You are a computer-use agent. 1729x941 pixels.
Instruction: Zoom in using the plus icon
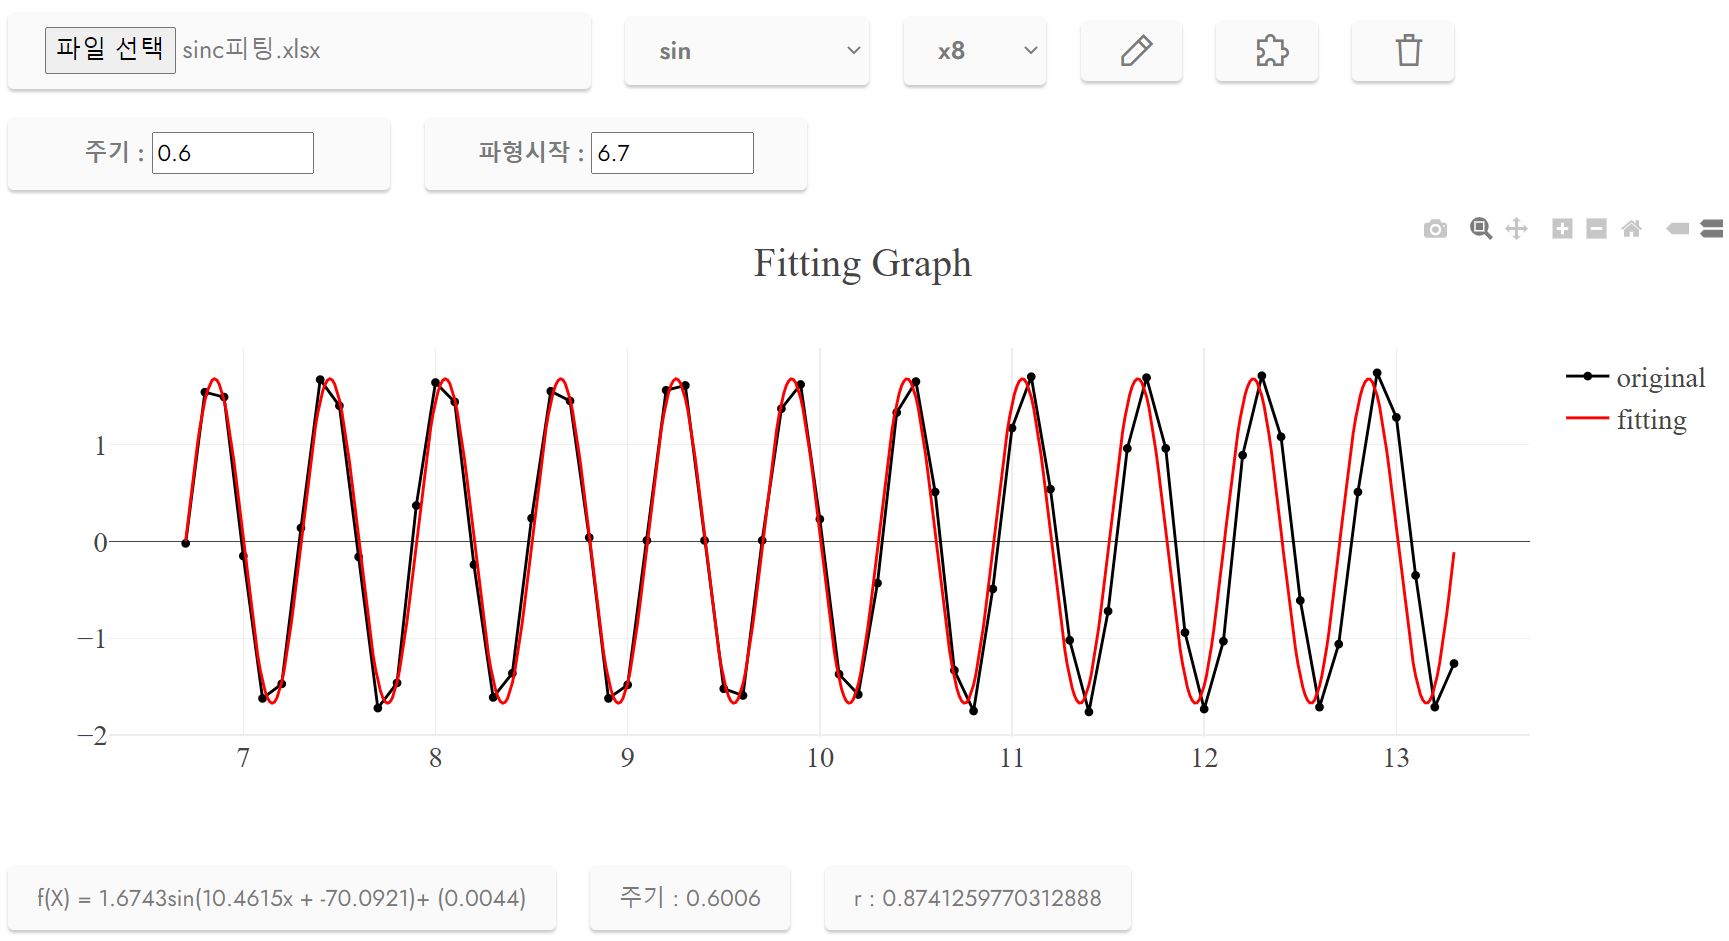pos(1561,228)
